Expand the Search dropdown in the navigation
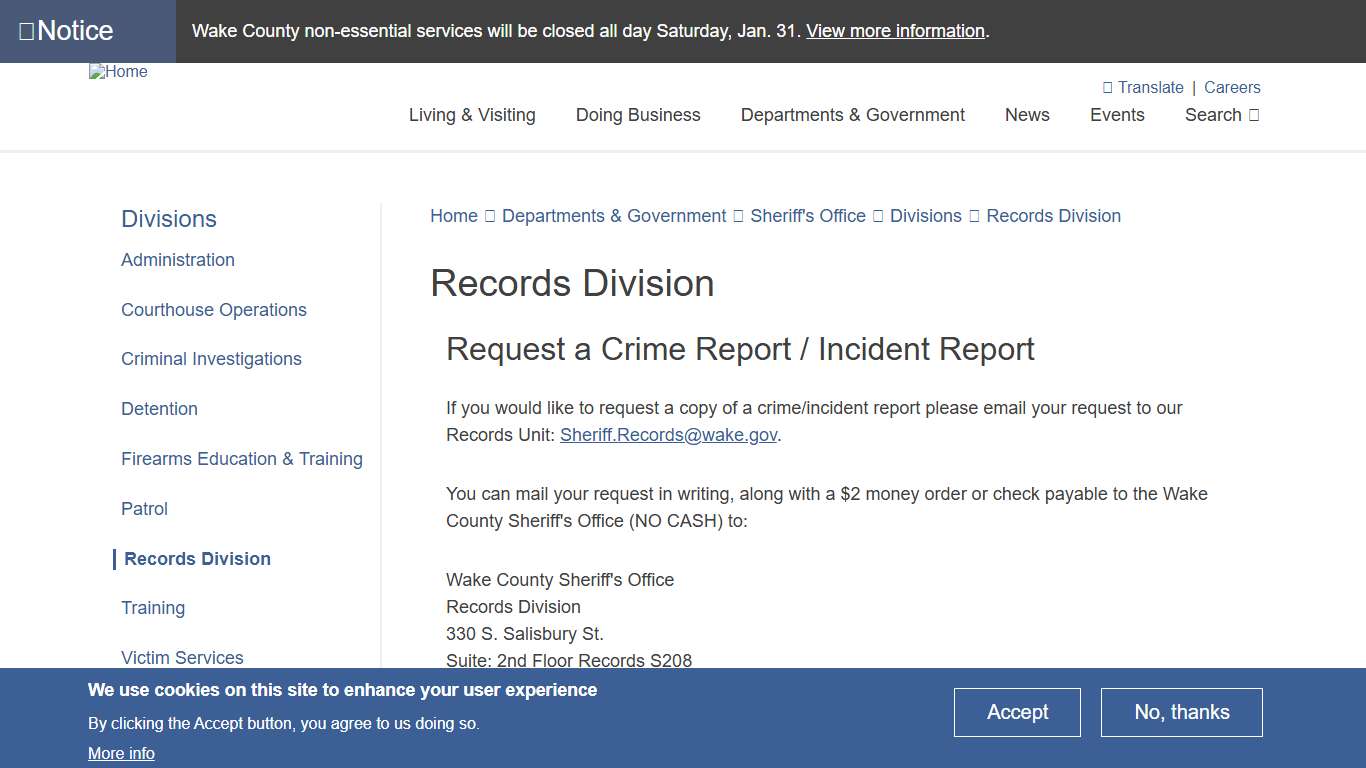The height and width of the screenshot is (768, 1366). click(1221, 115)
